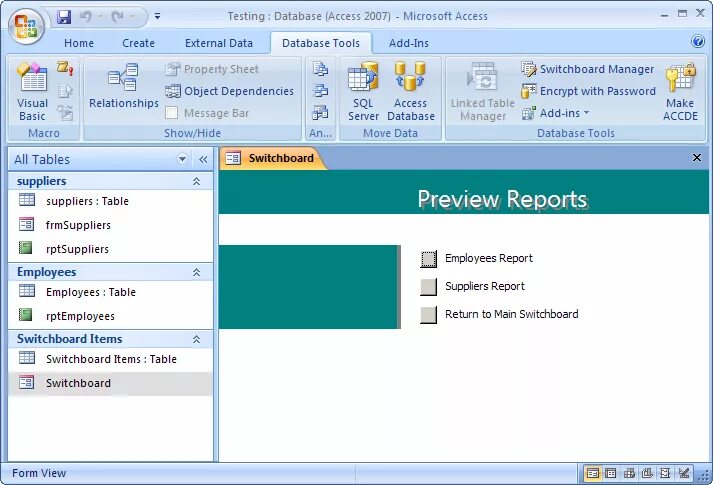Switch to Datasheet View in status bar
Viewport: 713px width, 485px height.
pyautogui.click(x=611, y=473)
